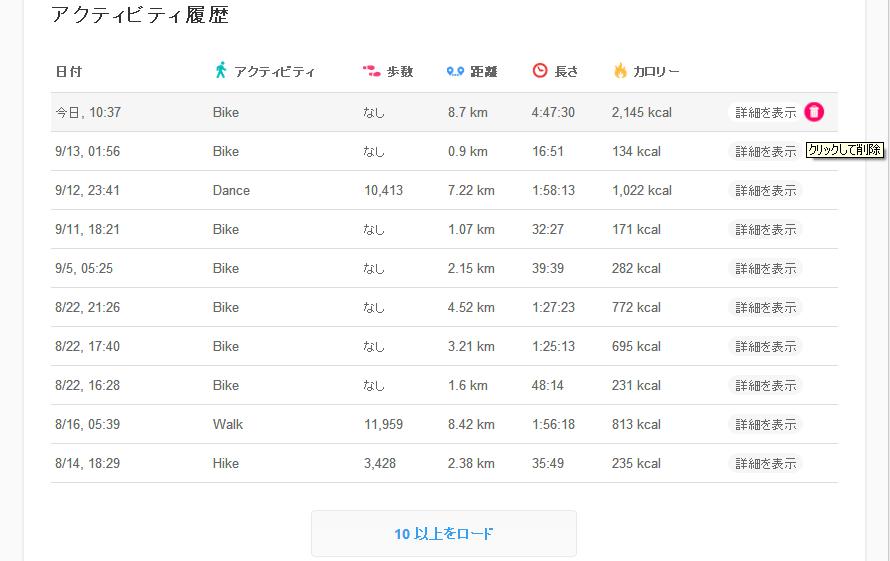890x561 pixels.
Task: Open 詳細を表示 for the 9/12 Dance activity
Action: pos(766,191)
